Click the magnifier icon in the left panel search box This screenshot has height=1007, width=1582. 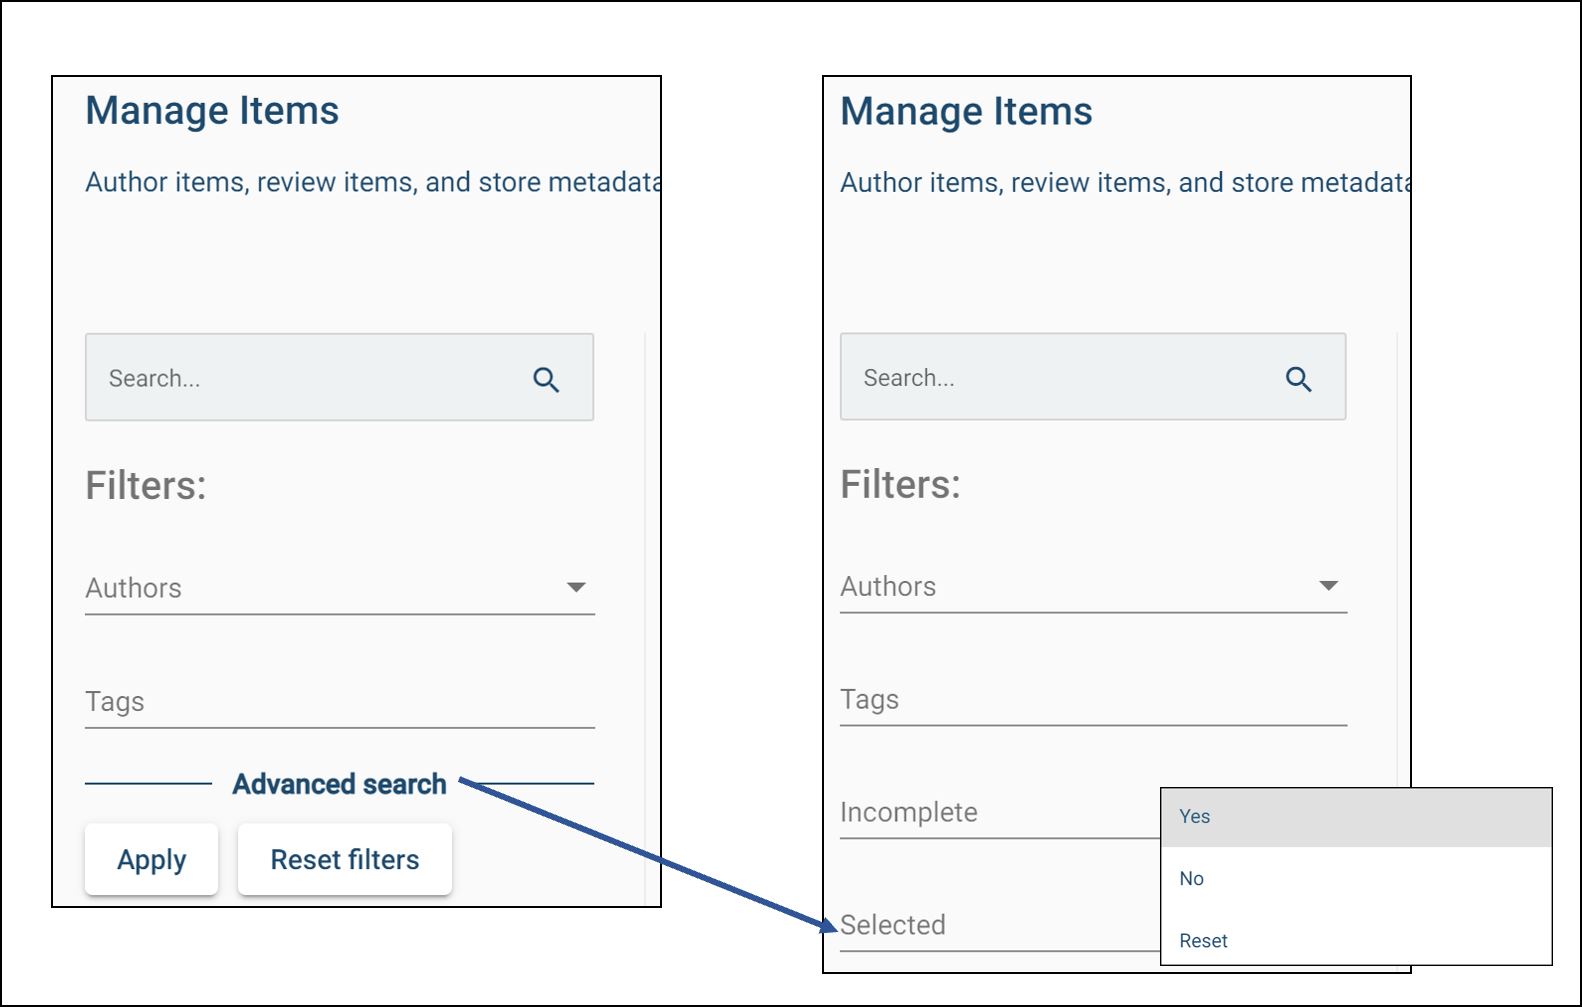[546, 380]
